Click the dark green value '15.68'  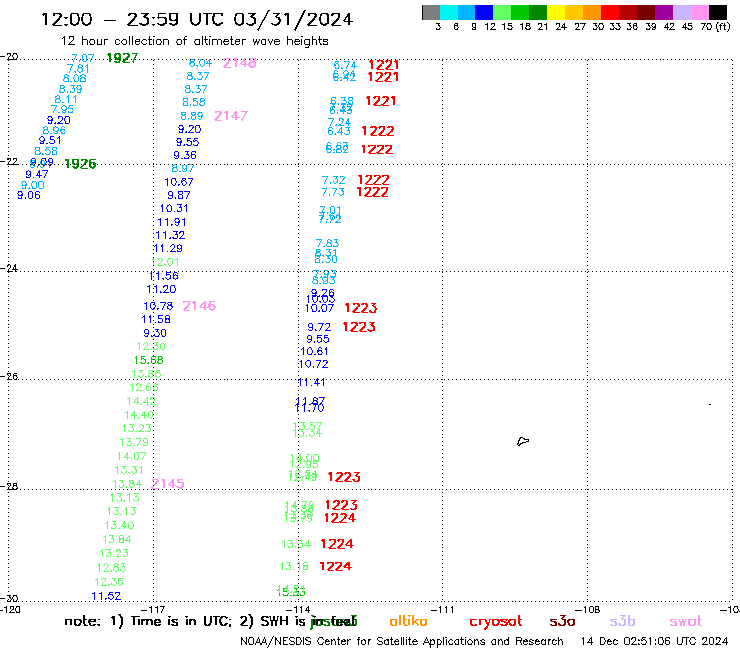tap(149, 360)
